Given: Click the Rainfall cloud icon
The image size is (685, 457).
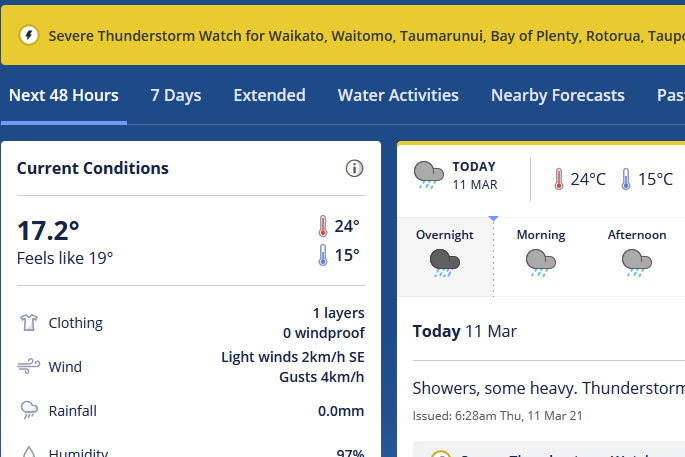Looking at the screenshot, I should pyautogui.click(x=28, y=410).
